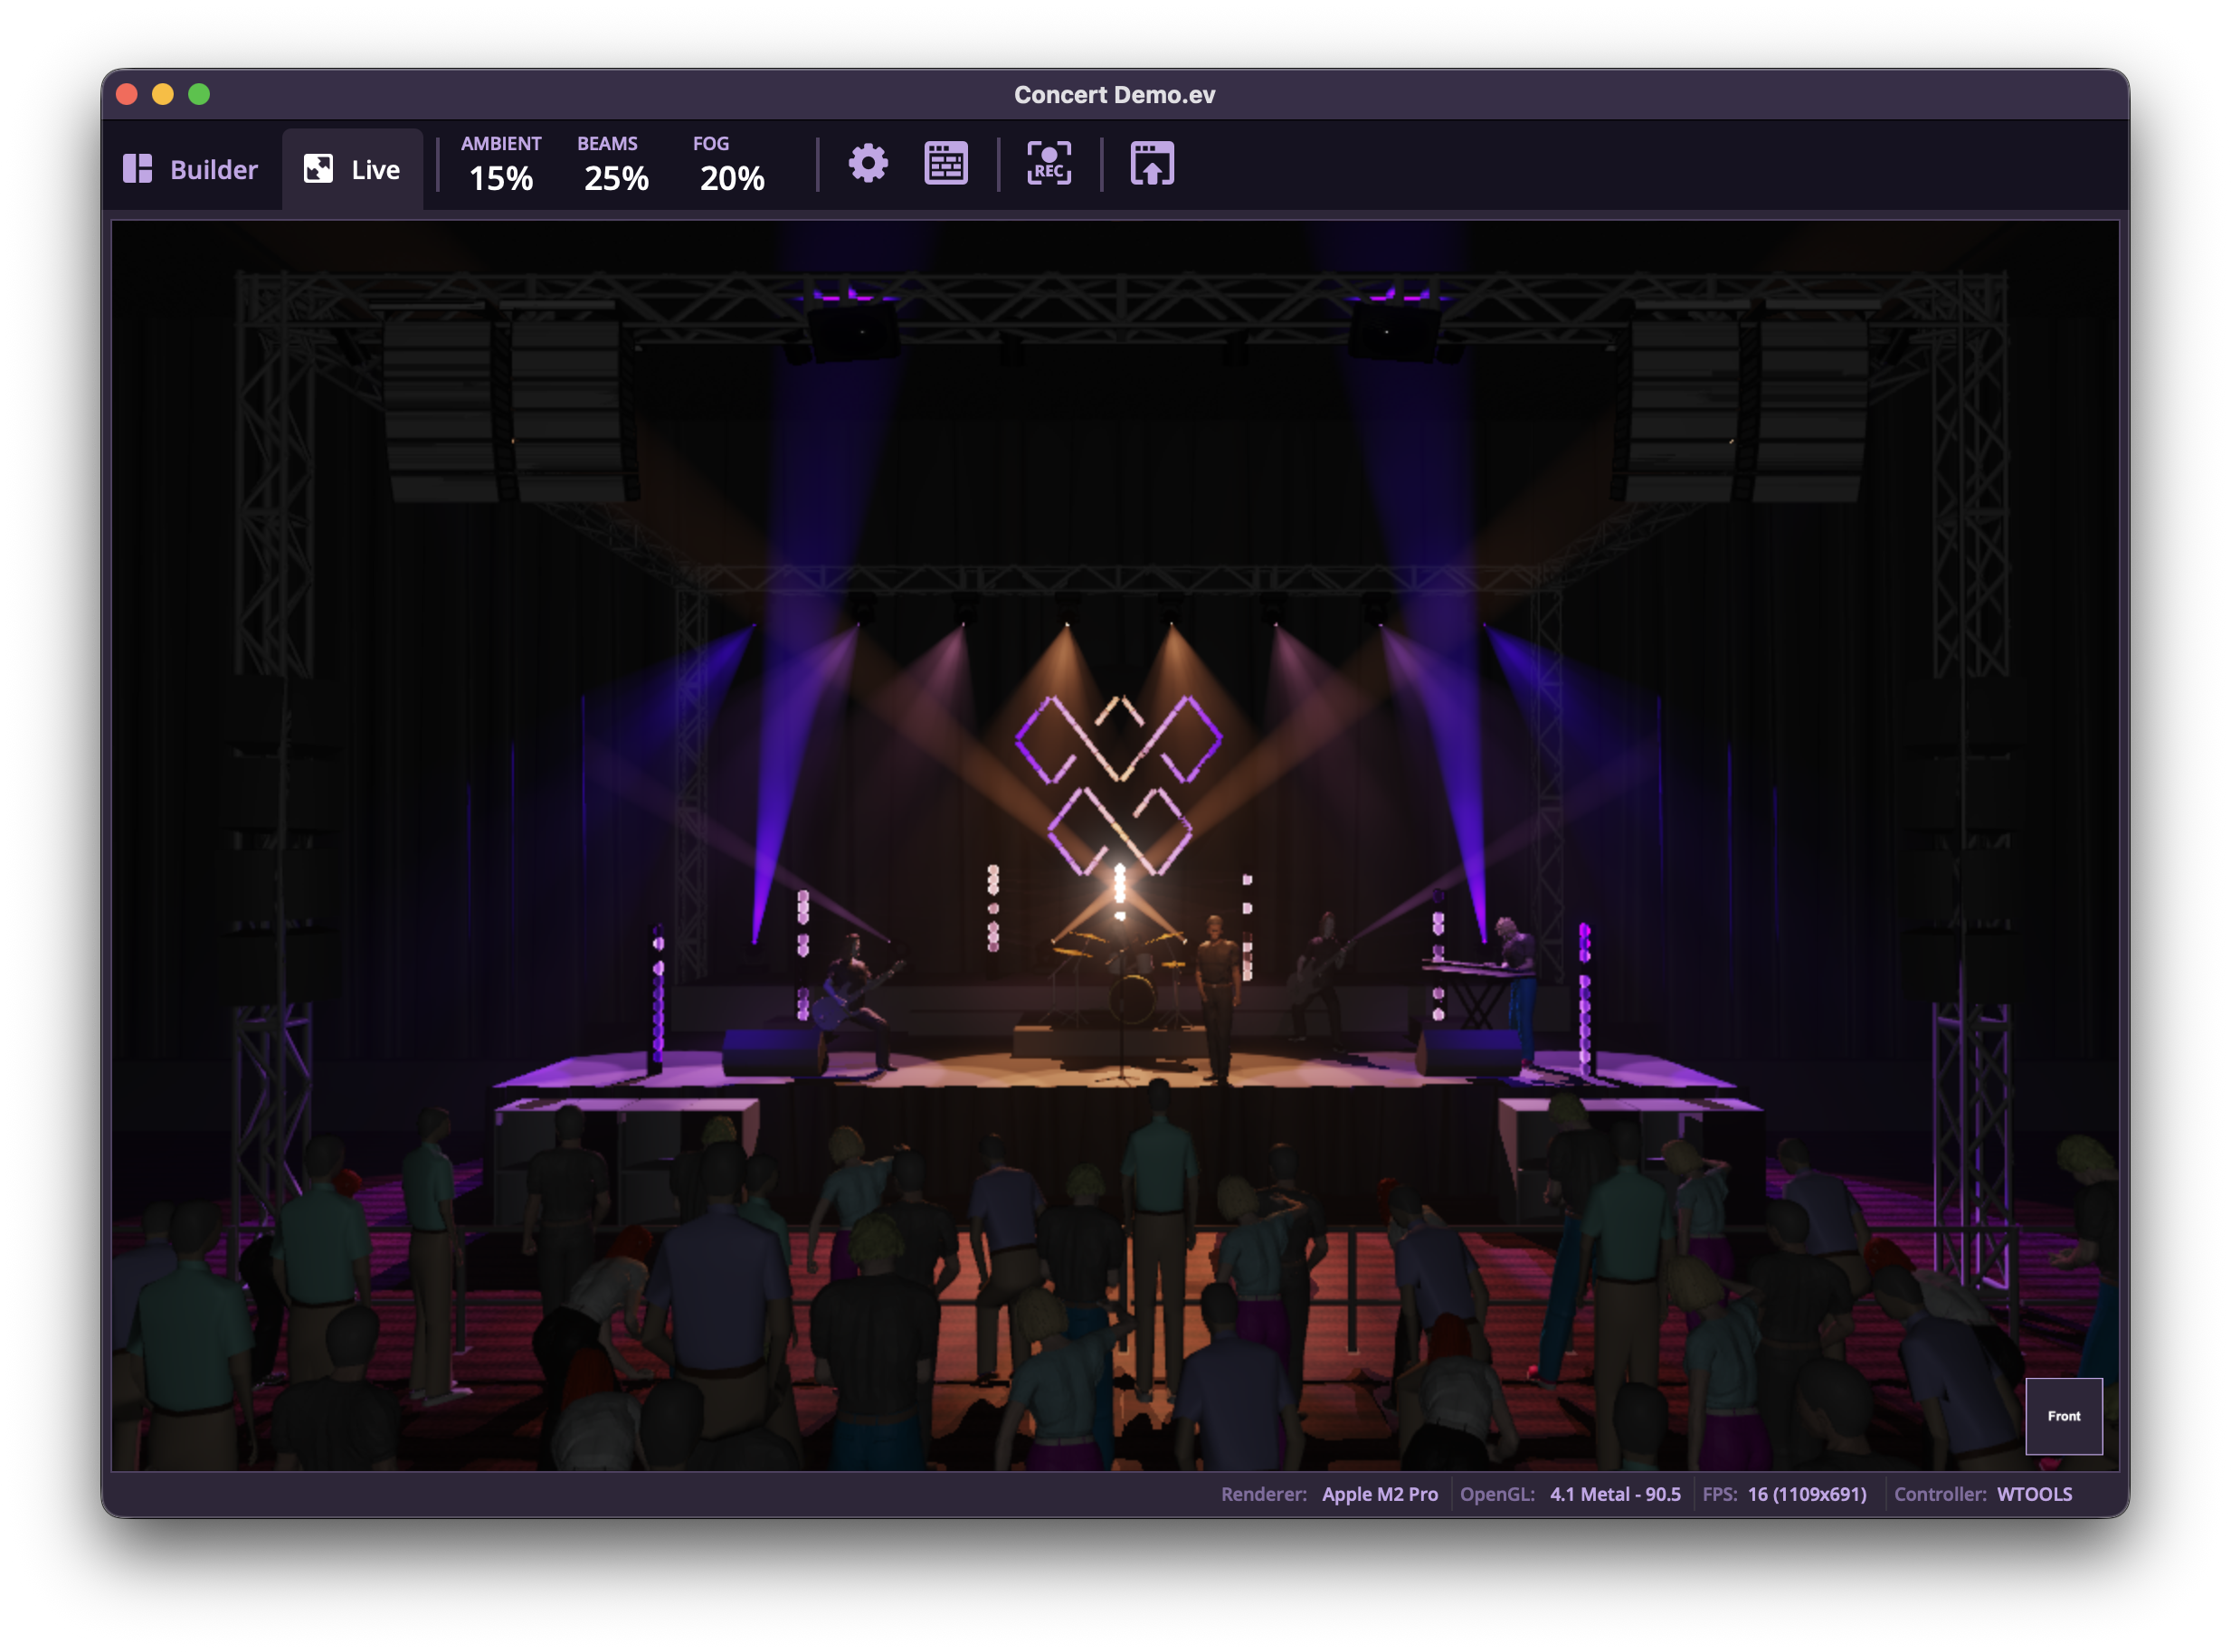Click the WTOOLS controller status
The width and height of the screenshot is (2231, 1652).
pyautogui.click(x=2034, y=1494)
